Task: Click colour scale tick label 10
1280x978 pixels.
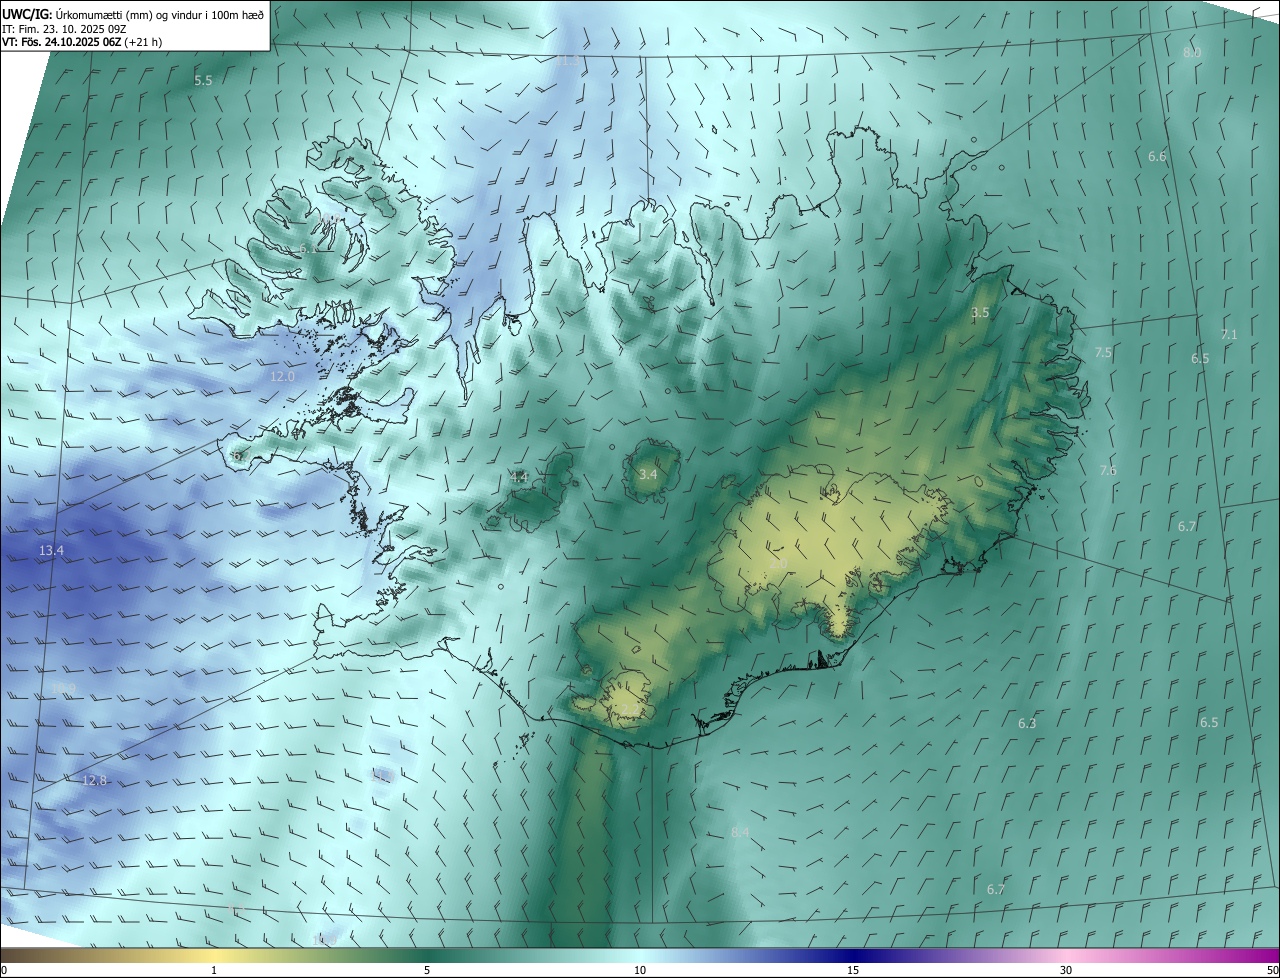Action: 640,971
